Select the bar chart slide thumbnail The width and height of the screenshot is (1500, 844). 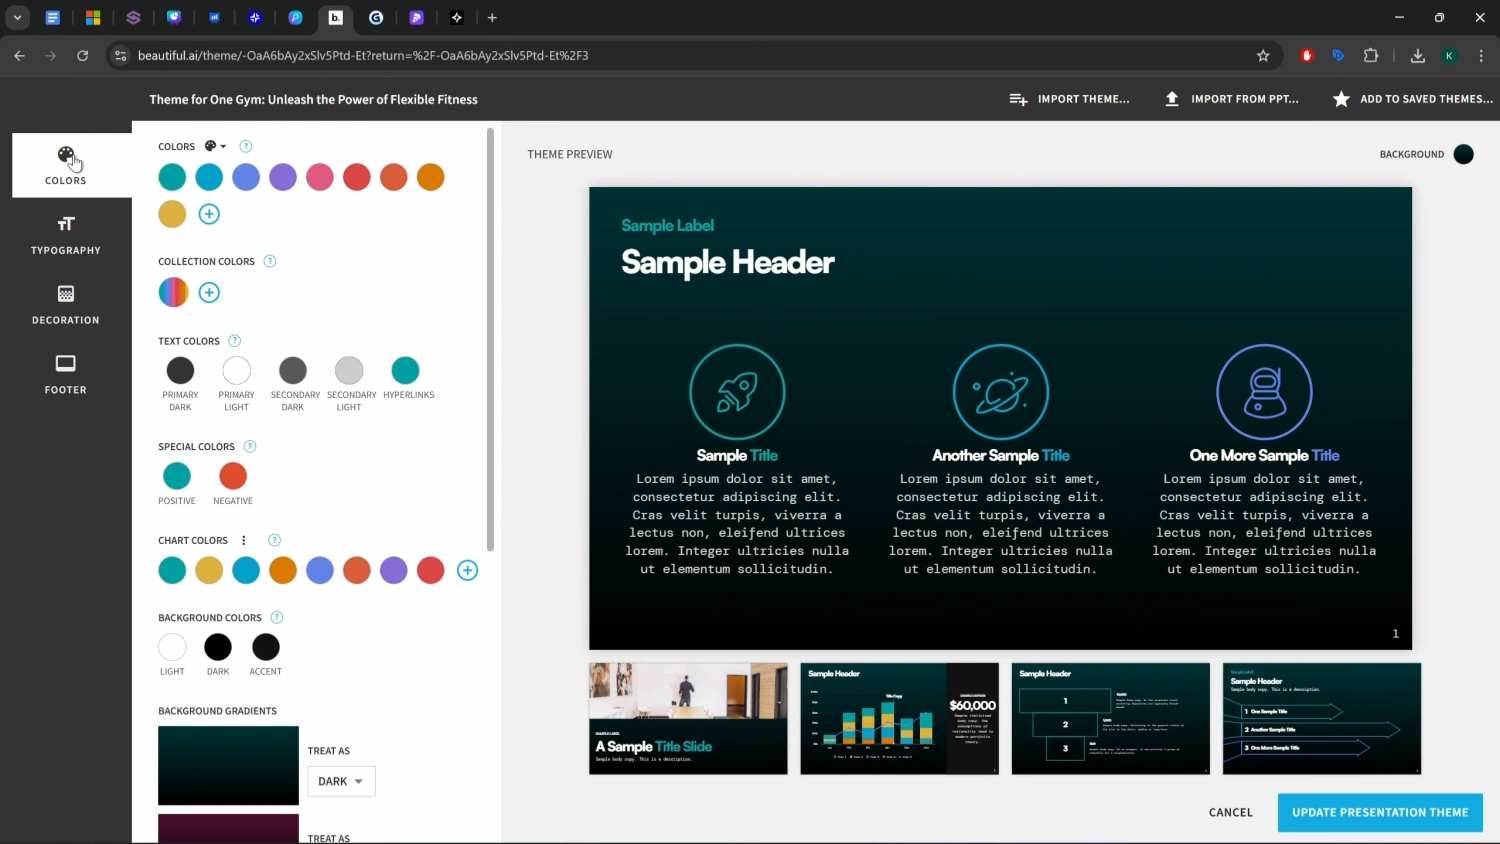(x=899, y=718)
